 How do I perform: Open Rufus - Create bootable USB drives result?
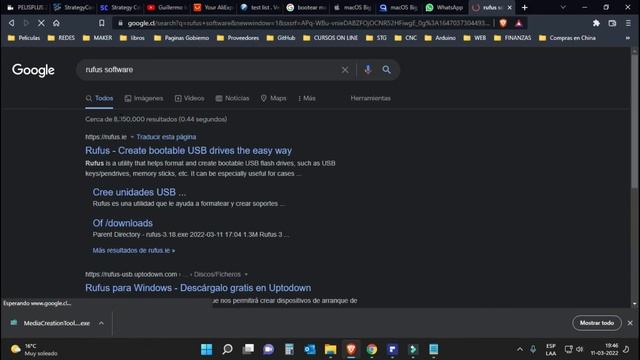(x=189, y=151)
